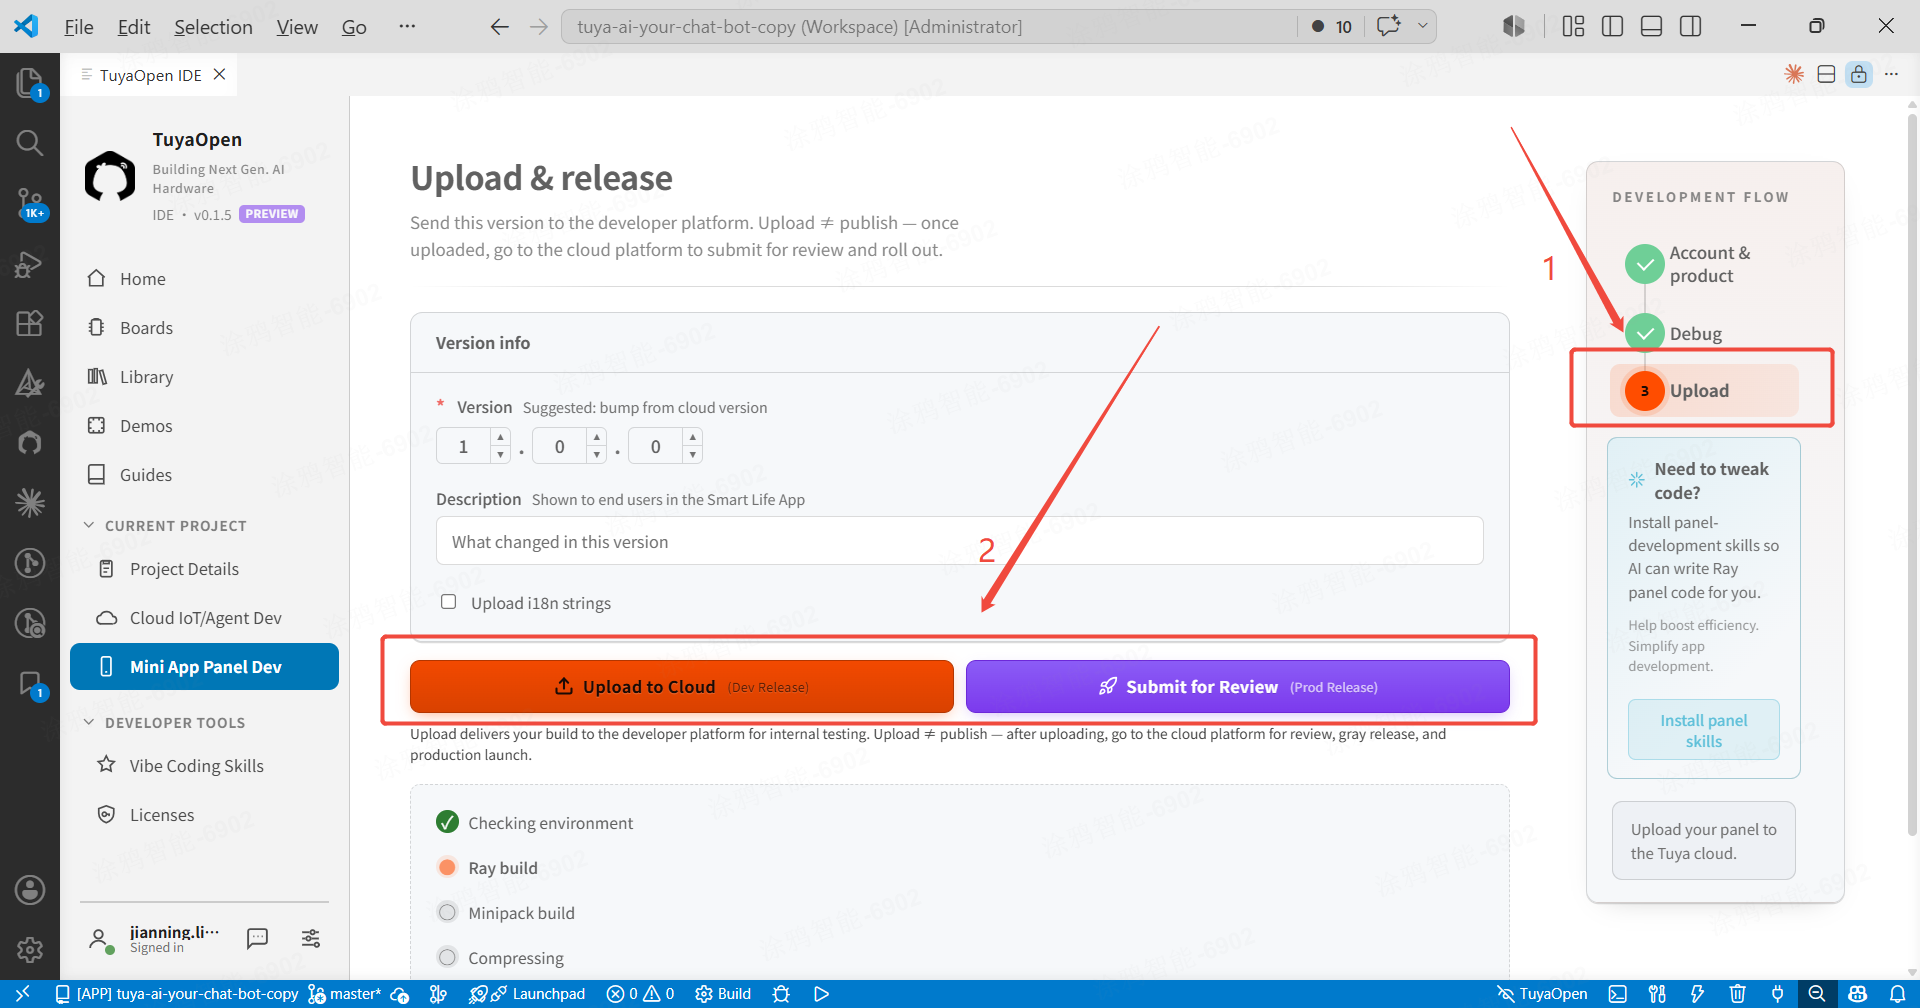Screen dimensions: 1920x1008
Task: Open the Search view in activity bar
Action: coord(30,143)
